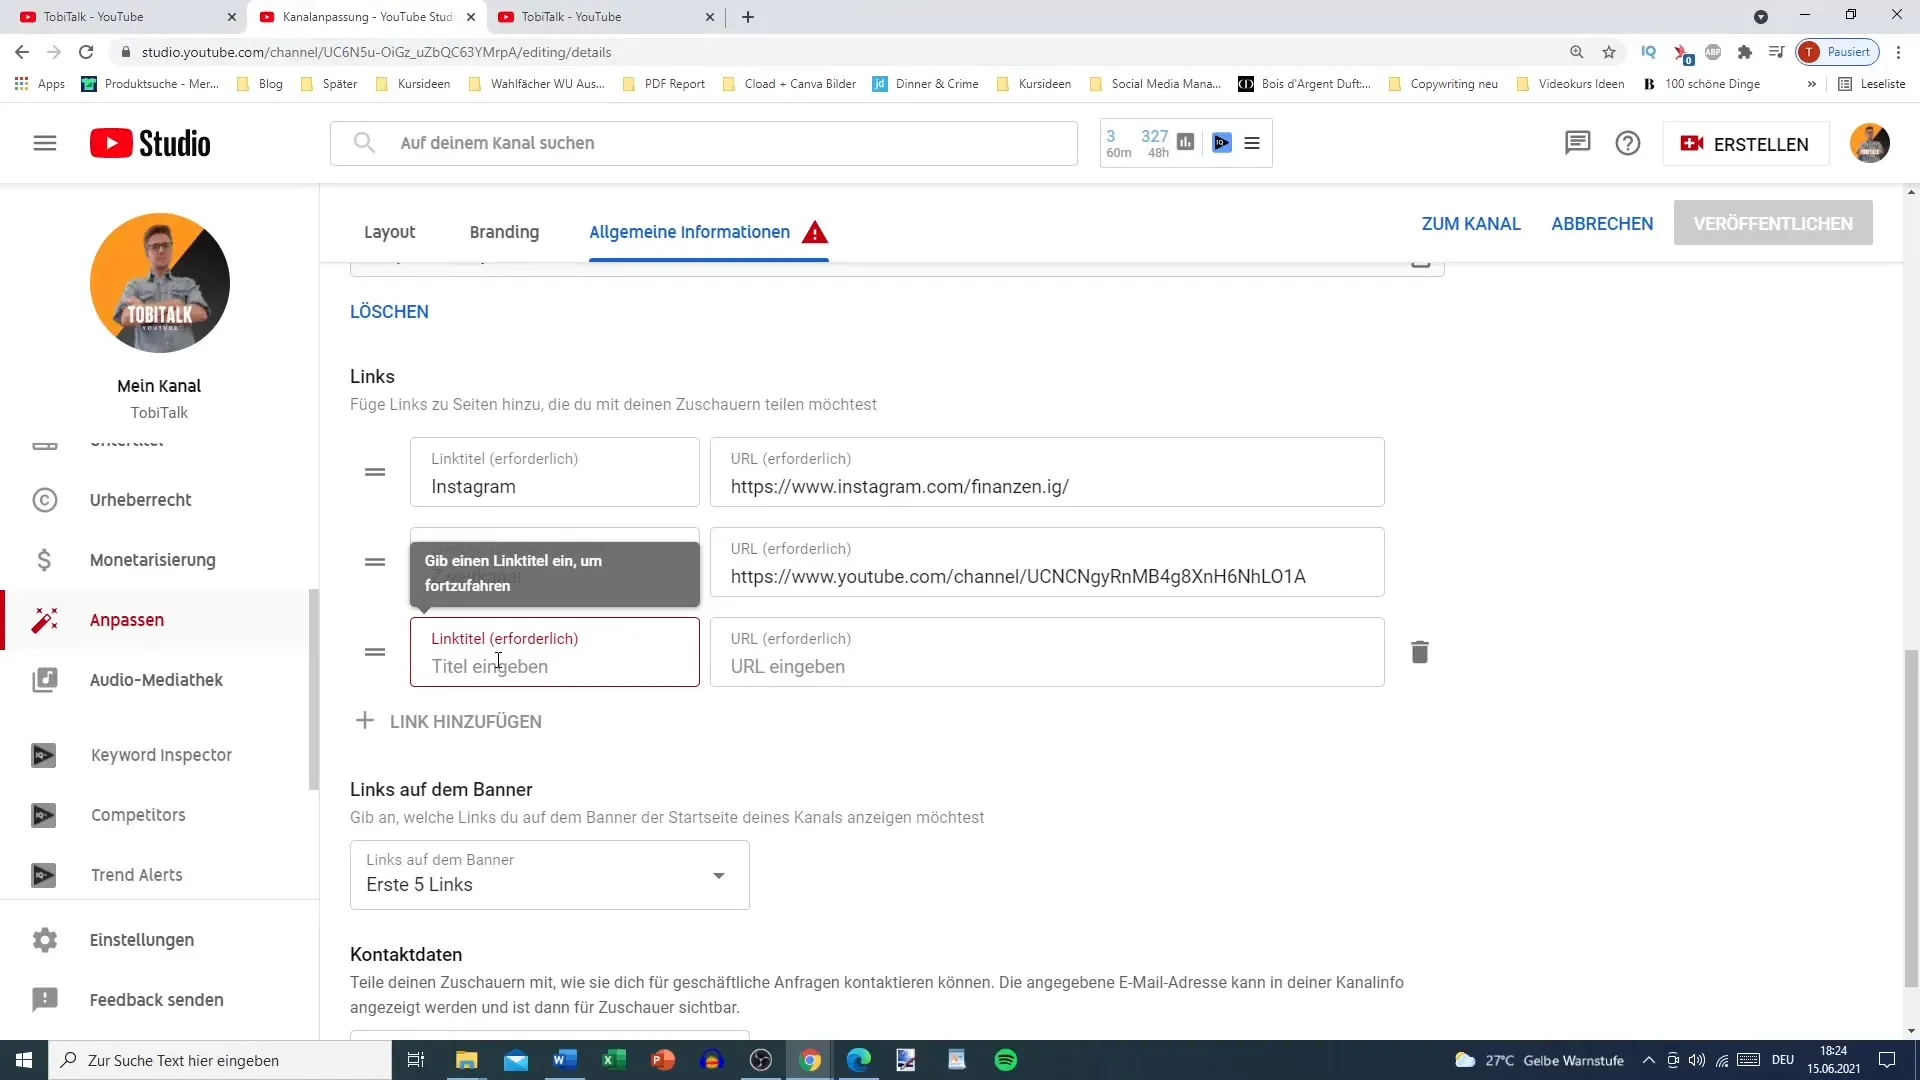Open Excel from the taskbar
The width and height of the screenshot is (1920, 1080).
(614, 1060)
